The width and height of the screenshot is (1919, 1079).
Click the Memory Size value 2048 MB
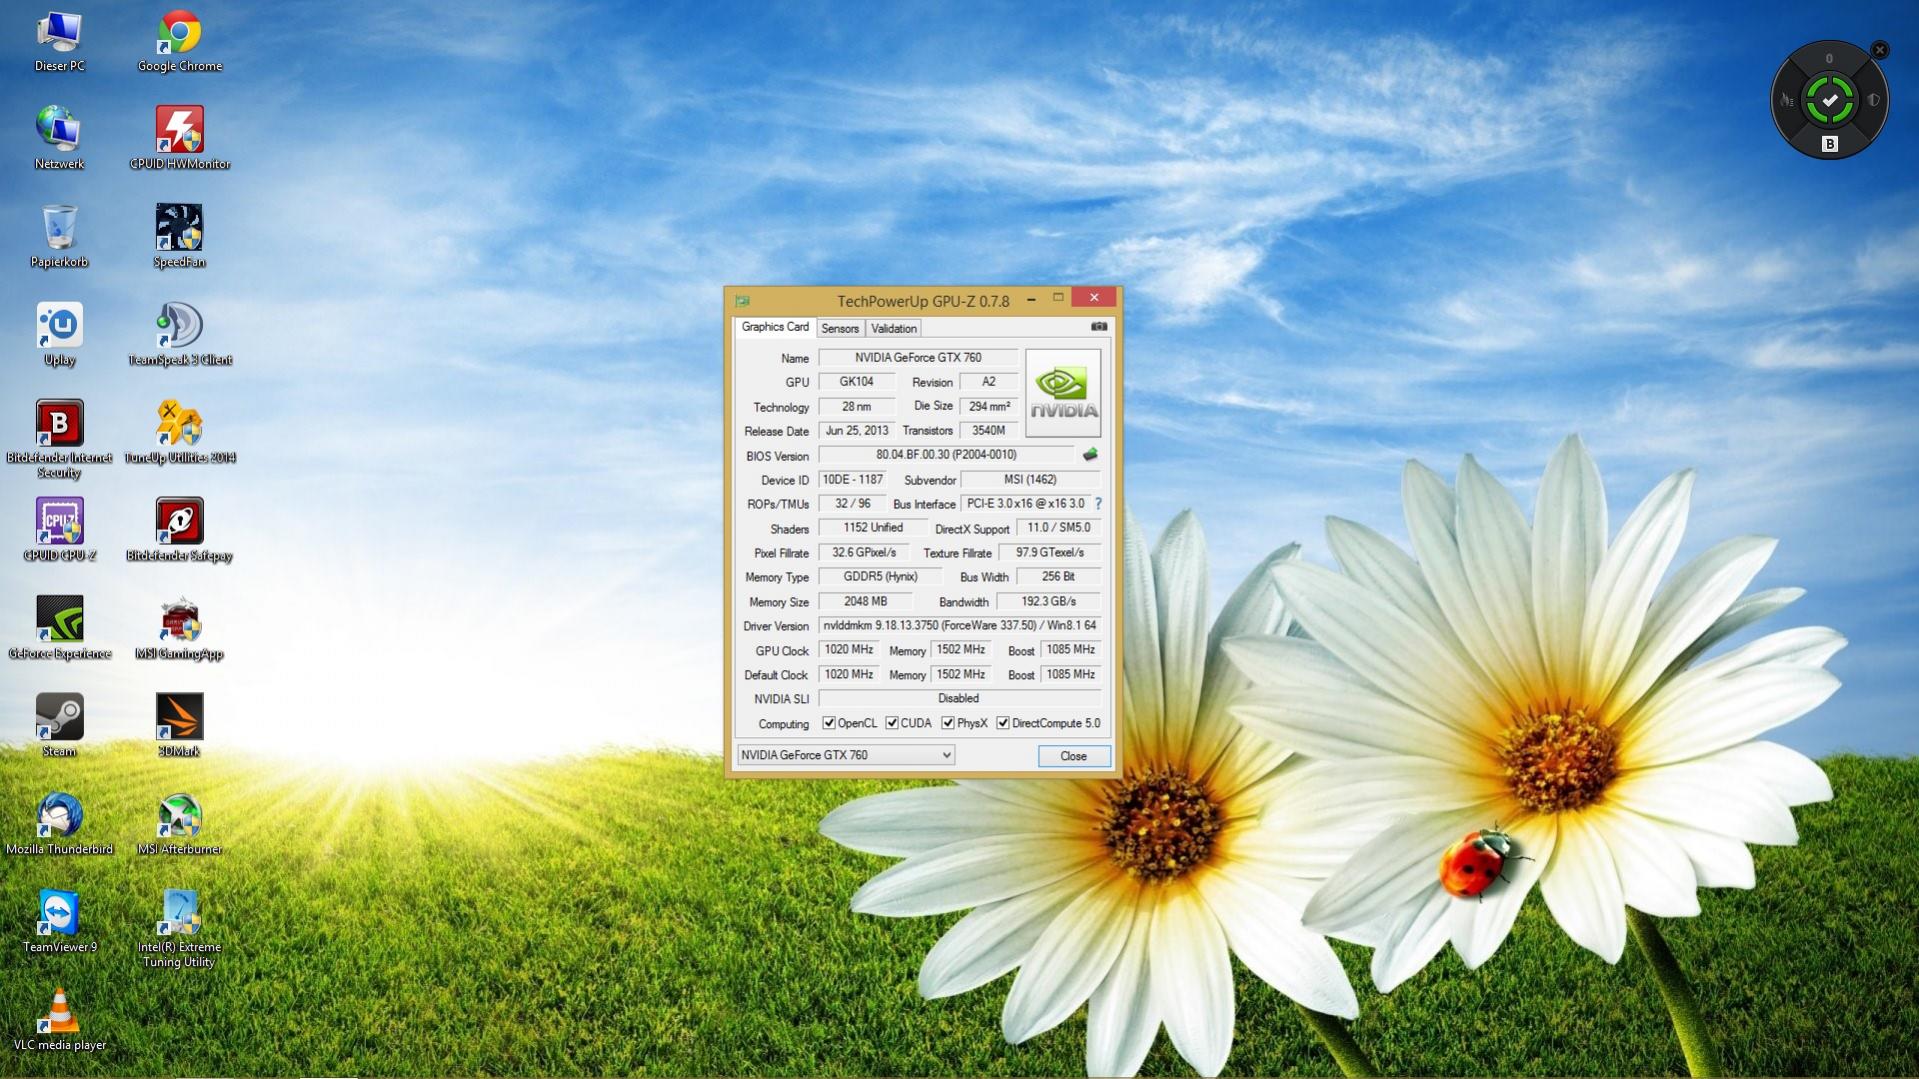pyautogui.click(x=865, y=601)
